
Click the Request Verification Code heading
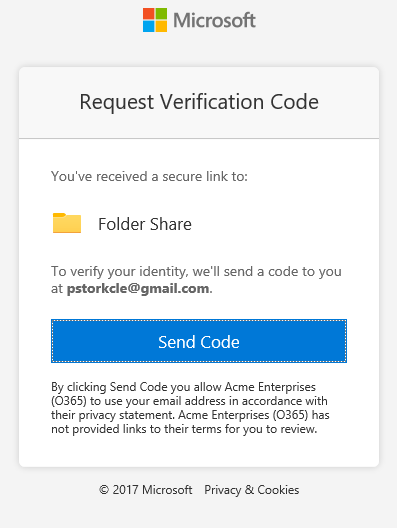click(x=199, y=102)
